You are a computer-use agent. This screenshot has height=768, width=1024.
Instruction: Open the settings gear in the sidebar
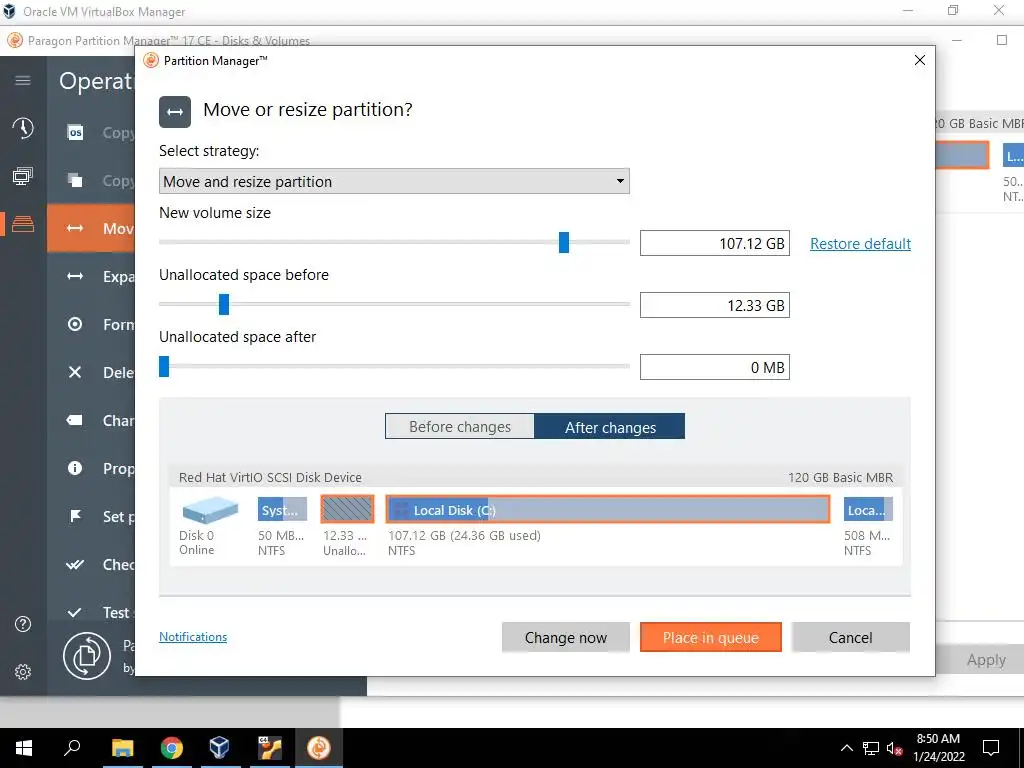click(x=23, y=671)
